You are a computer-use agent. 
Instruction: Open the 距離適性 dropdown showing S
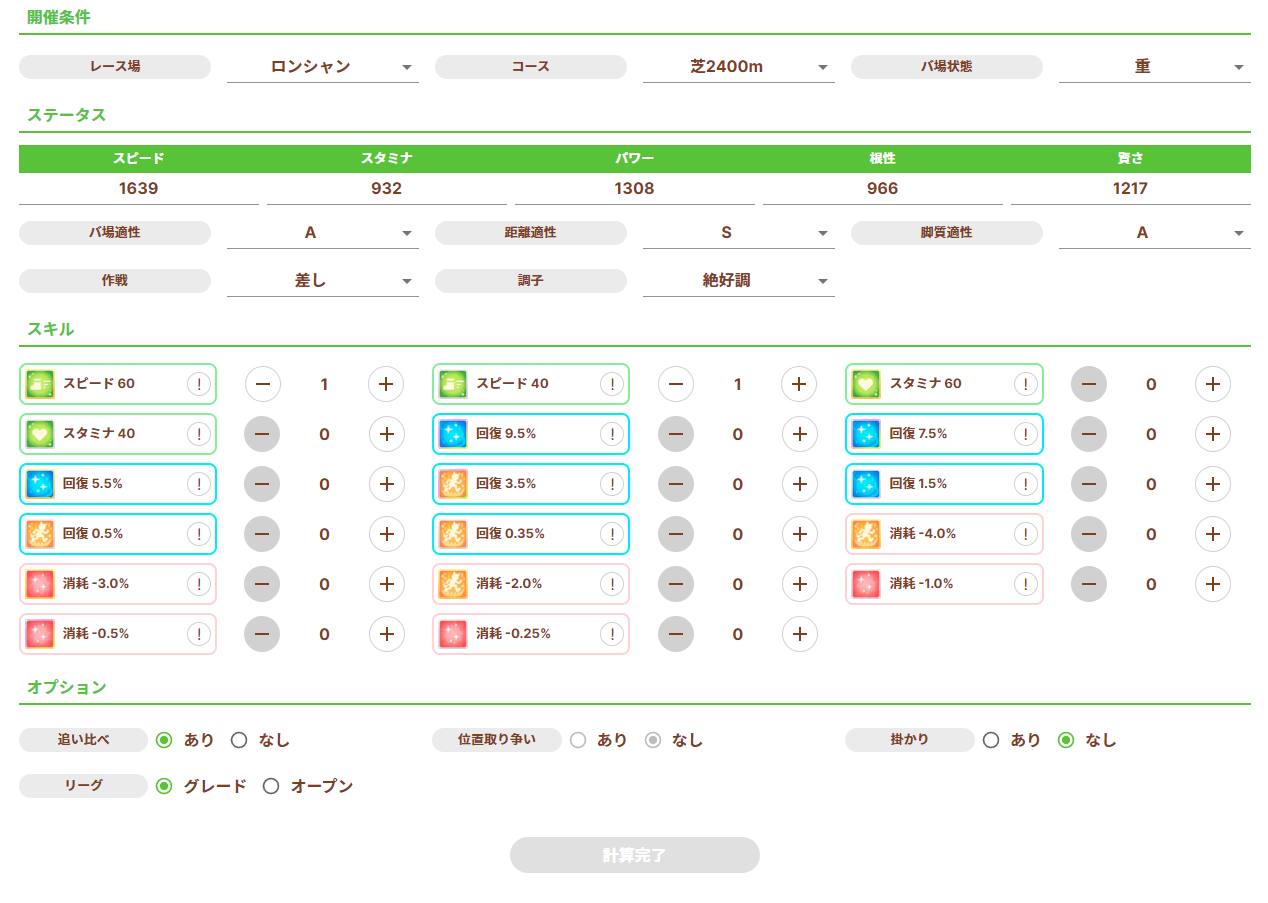[x=739, y=233]
